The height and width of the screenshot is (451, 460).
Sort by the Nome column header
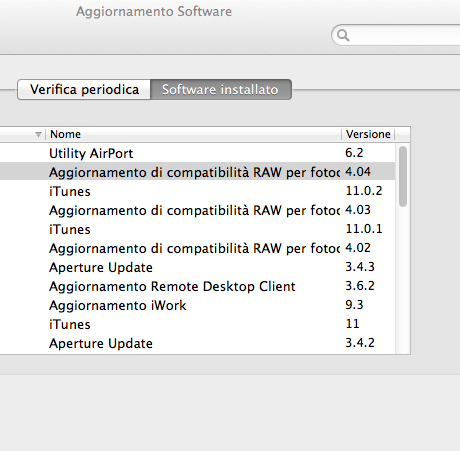tap(194, 134)
